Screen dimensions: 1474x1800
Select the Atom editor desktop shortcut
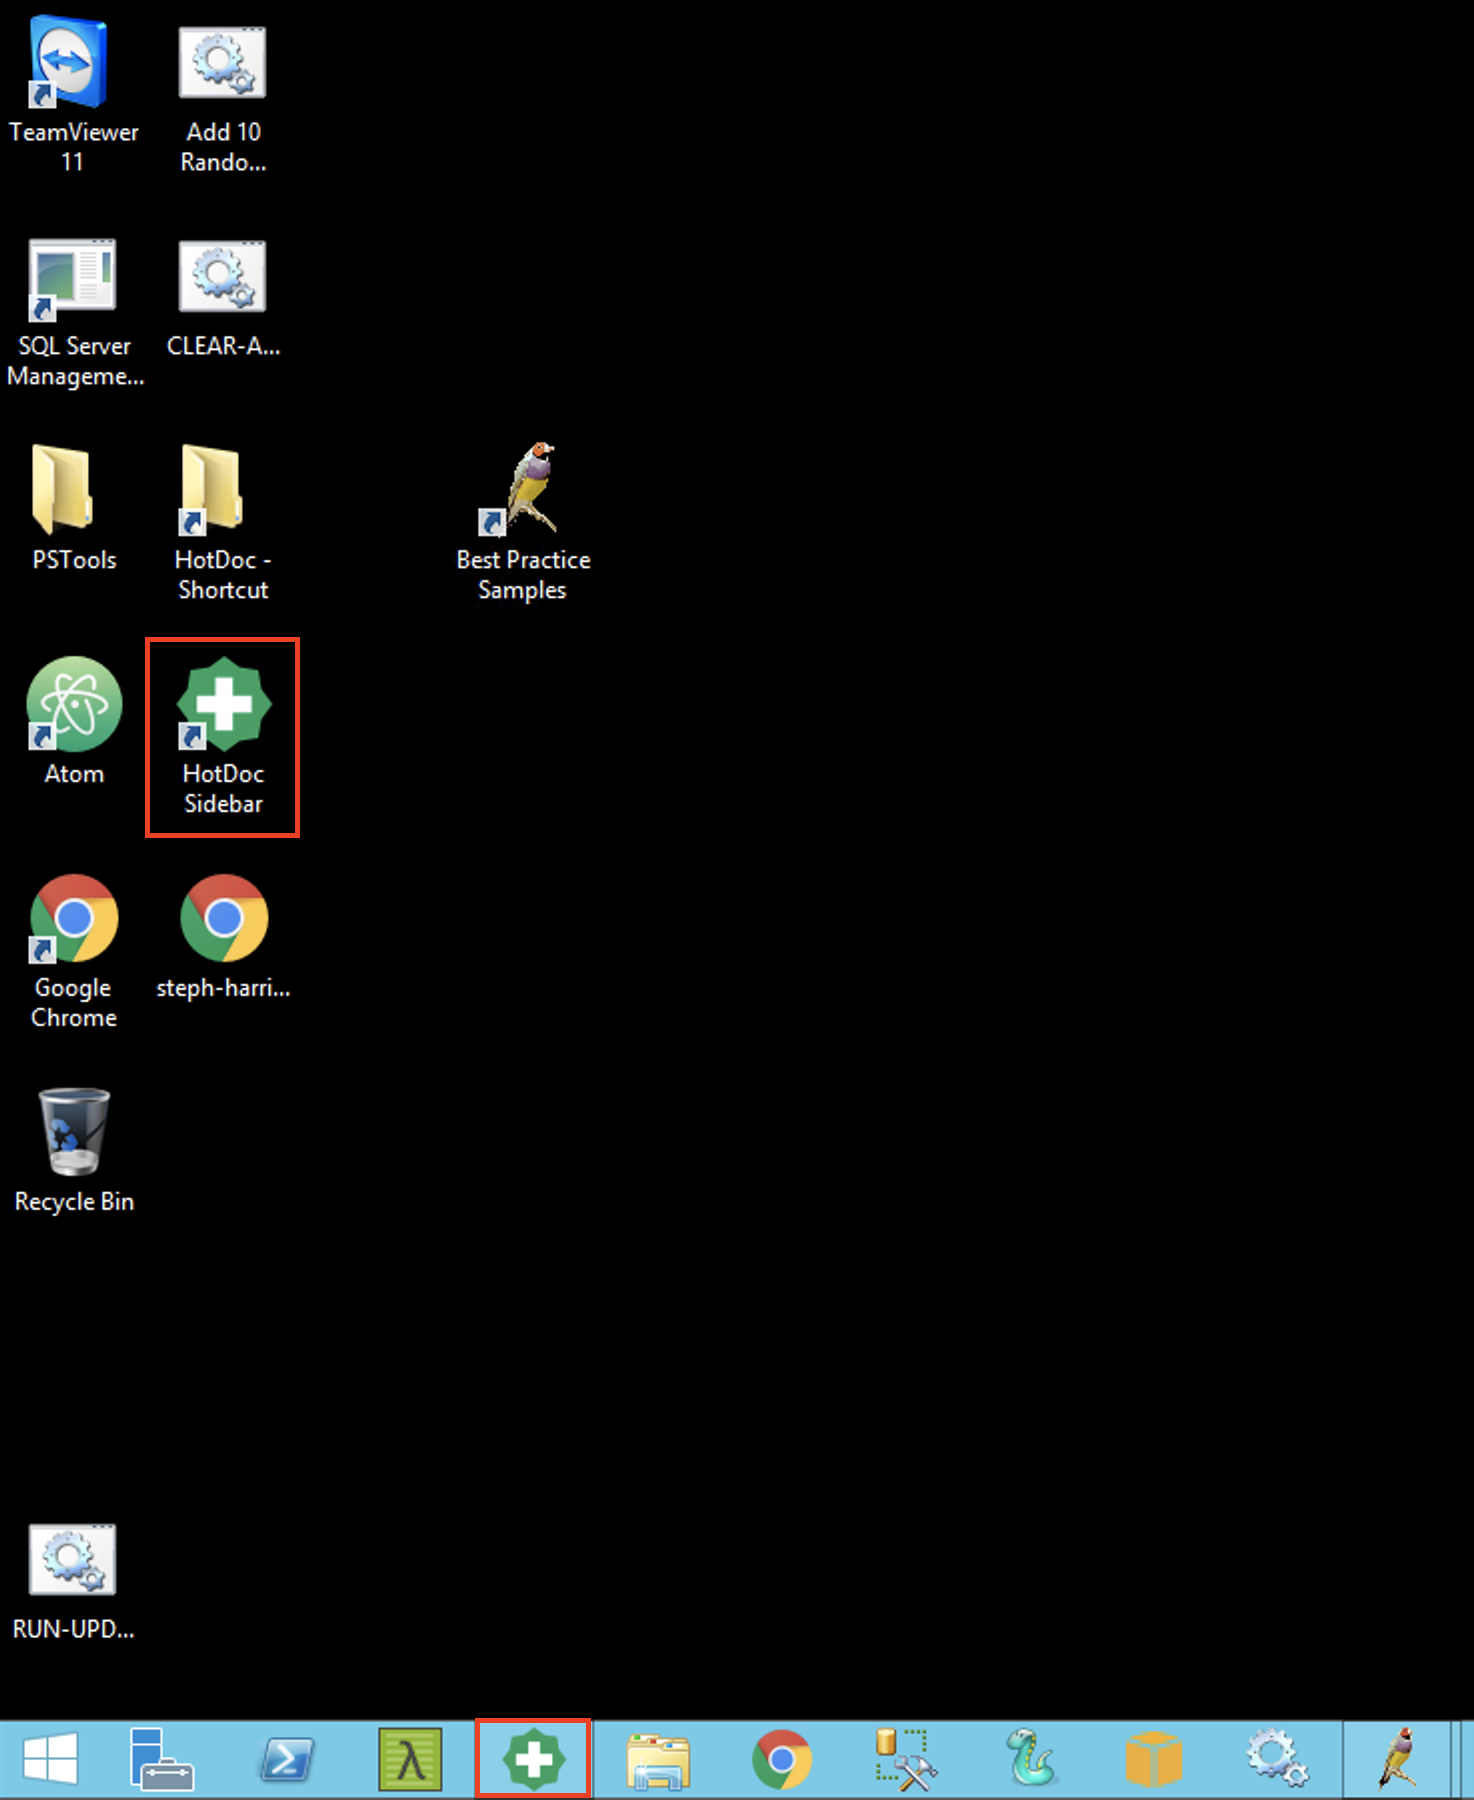[74, 721]
